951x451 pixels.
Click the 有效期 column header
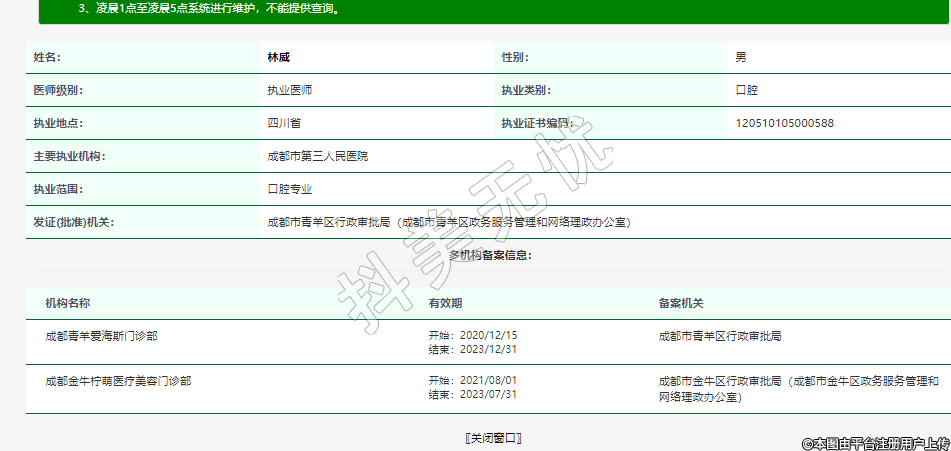coord(445,303)
